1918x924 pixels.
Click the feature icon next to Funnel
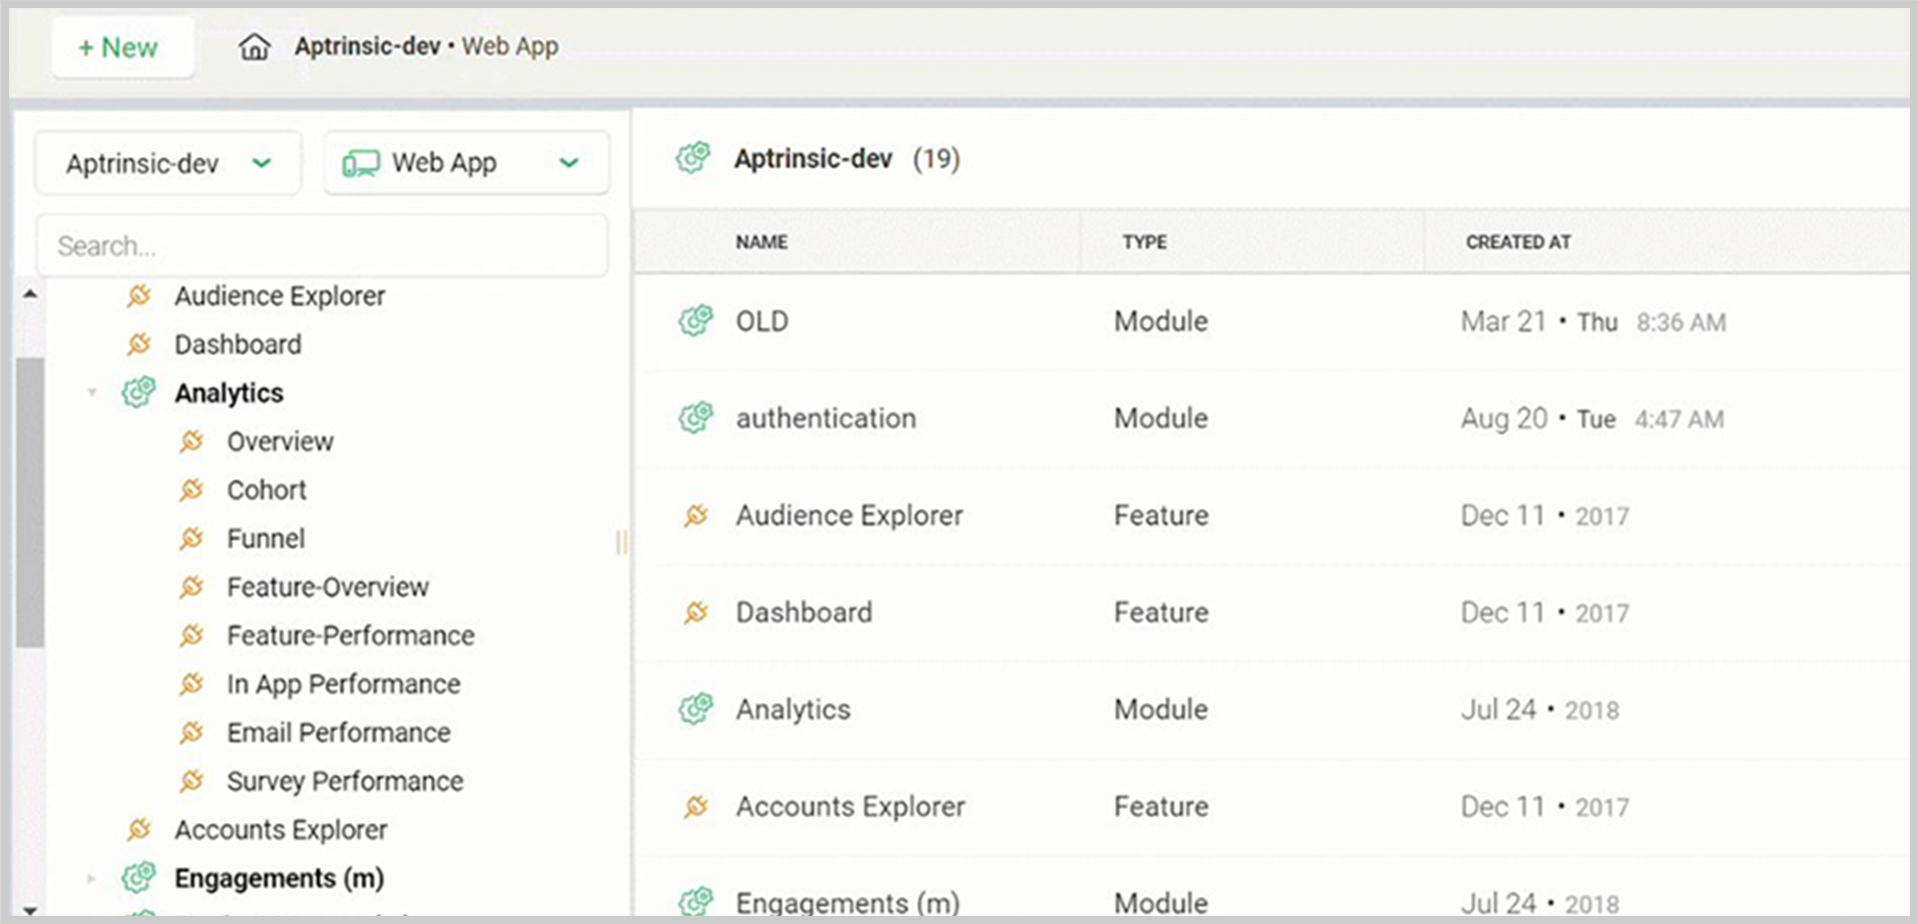click(x=191, y=539)
